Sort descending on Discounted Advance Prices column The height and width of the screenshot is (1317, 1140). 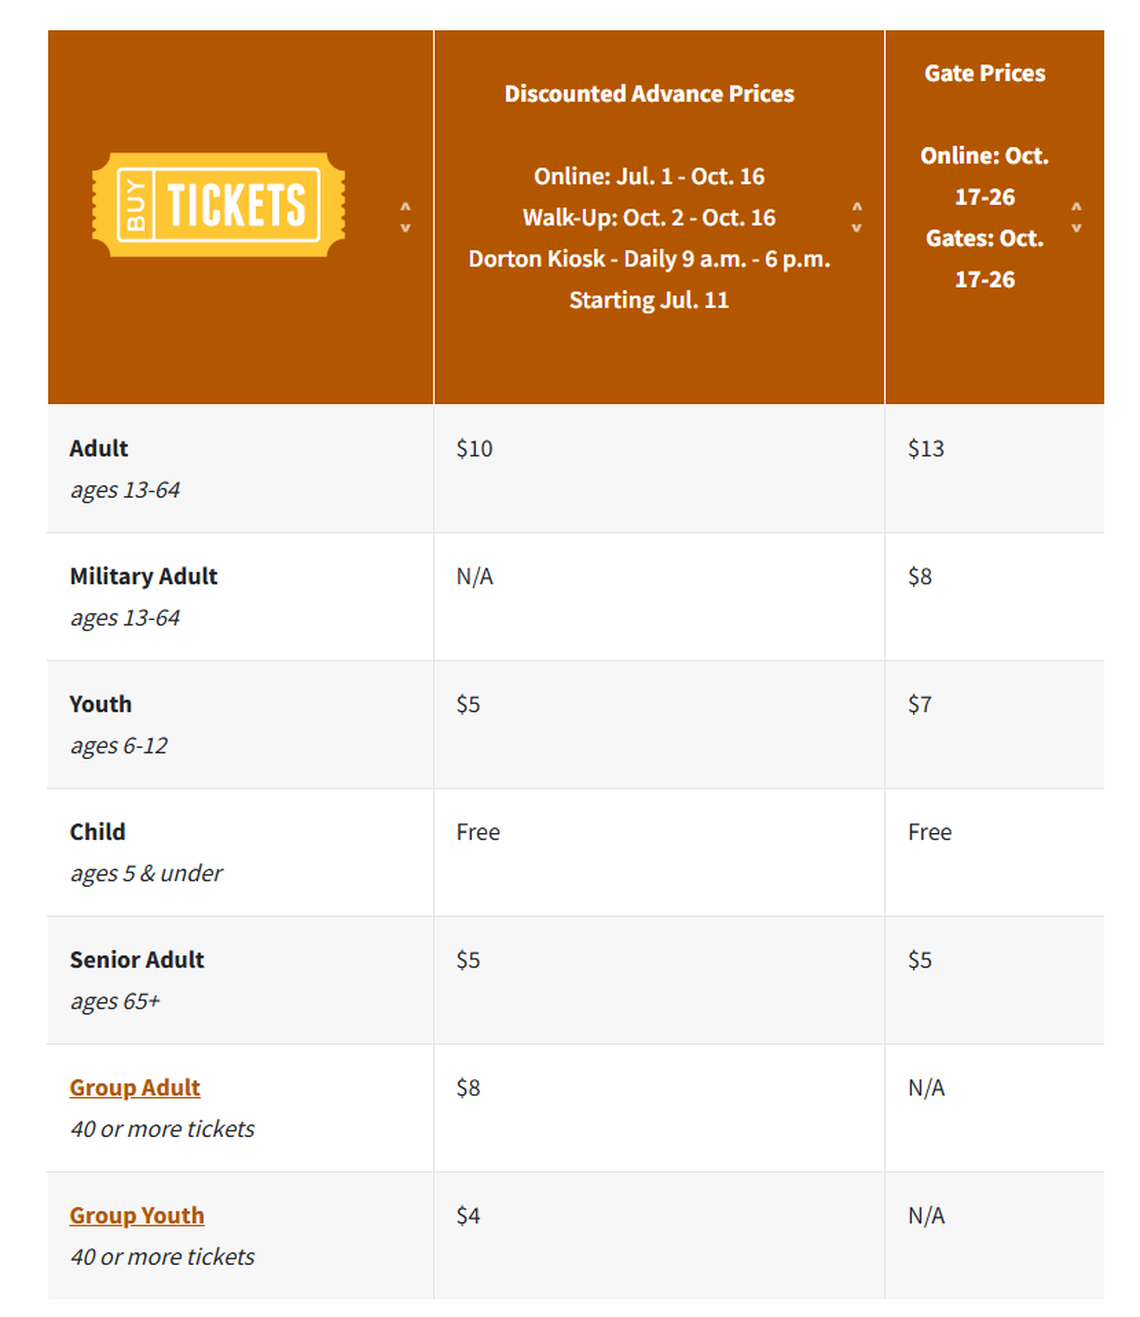pos(857,227)
